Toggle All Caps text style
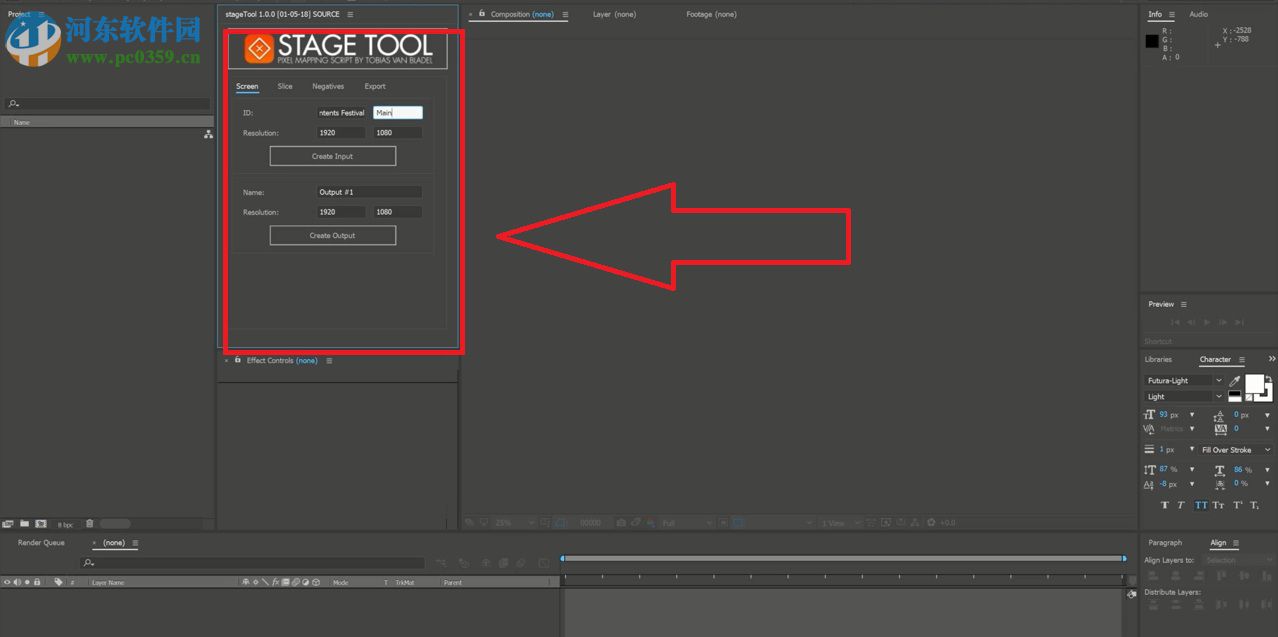The width and height of the screenshot is (1278, 637). point(1201,505)
